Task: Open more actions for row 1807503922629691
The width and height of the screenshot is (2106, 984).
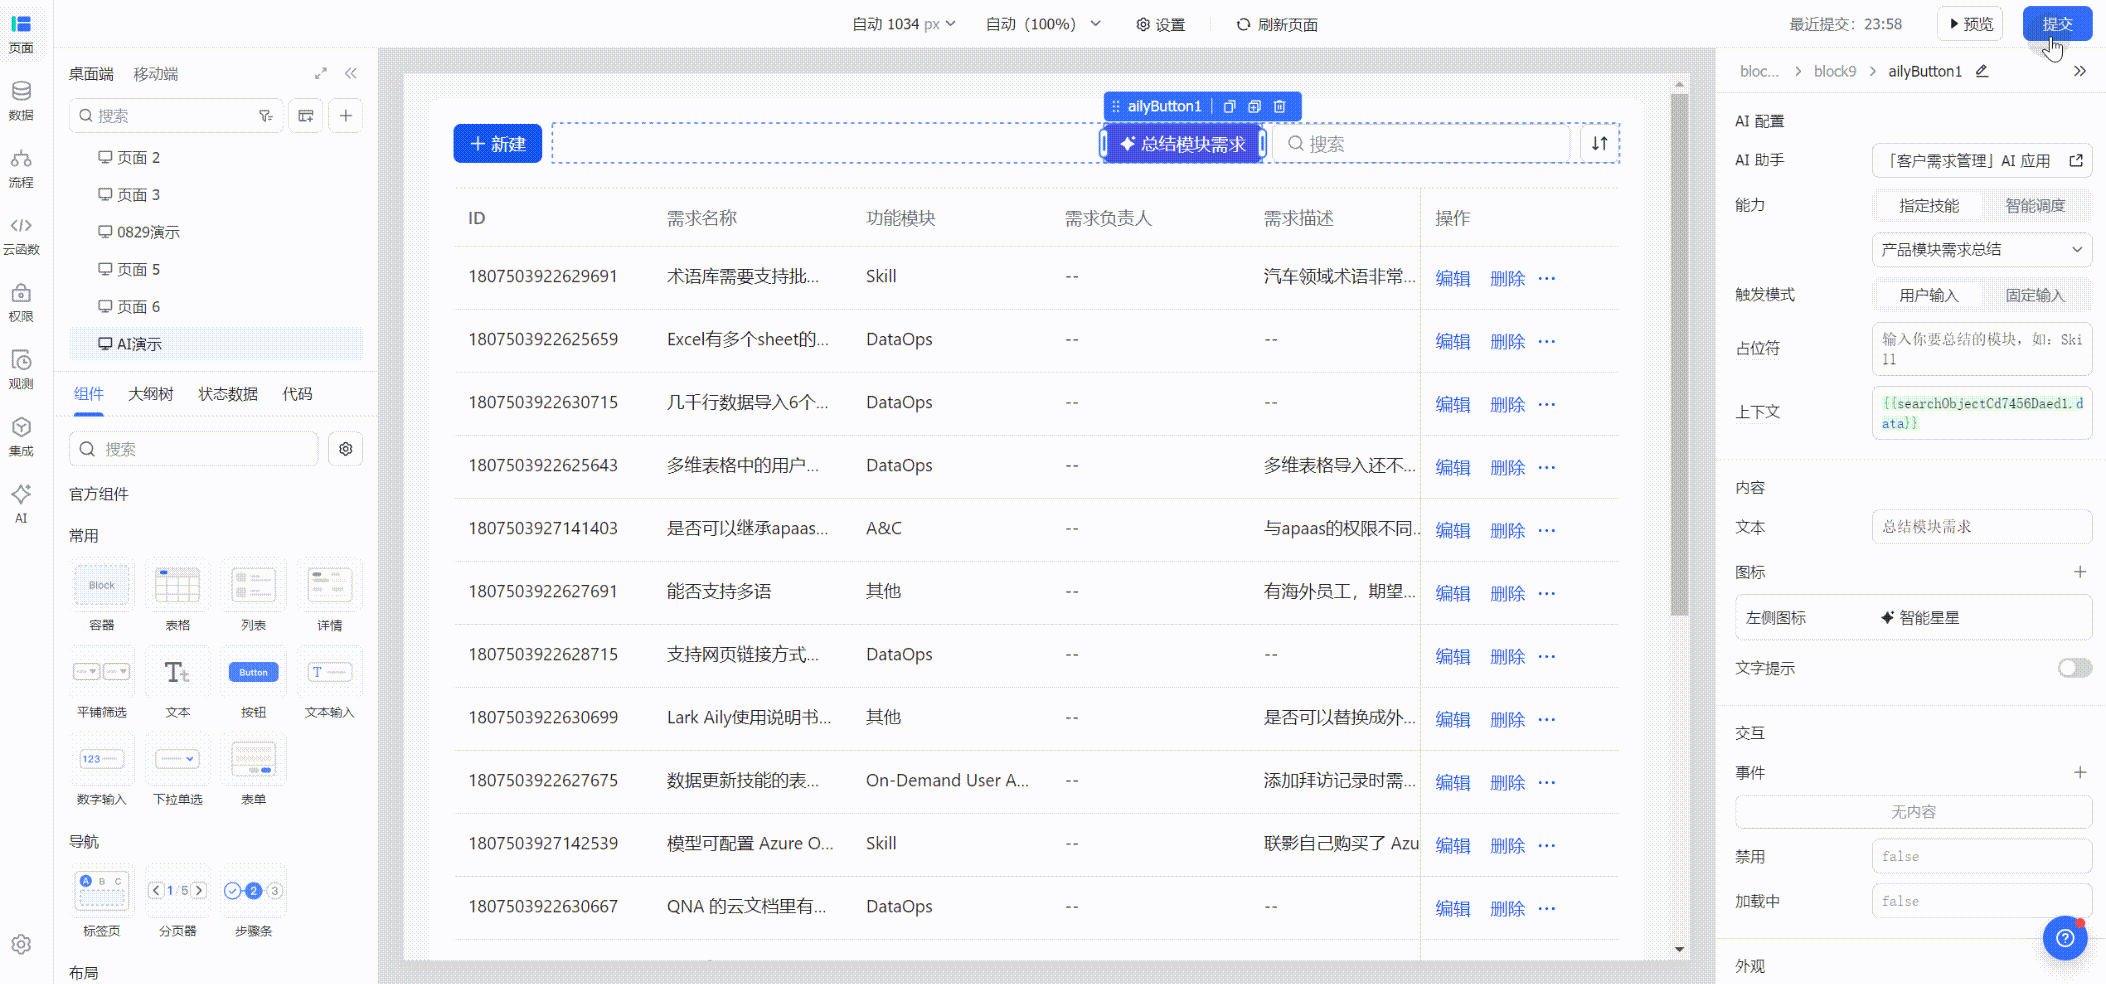Action: 1547,278
